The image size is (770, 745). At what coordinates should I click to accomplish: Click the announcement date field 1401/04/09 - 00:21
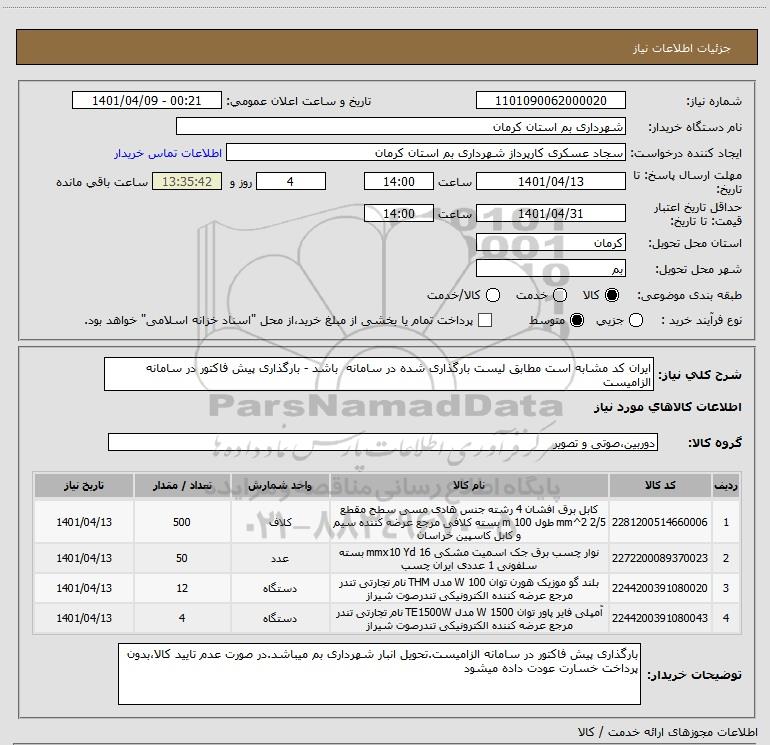tap(147, 101)
